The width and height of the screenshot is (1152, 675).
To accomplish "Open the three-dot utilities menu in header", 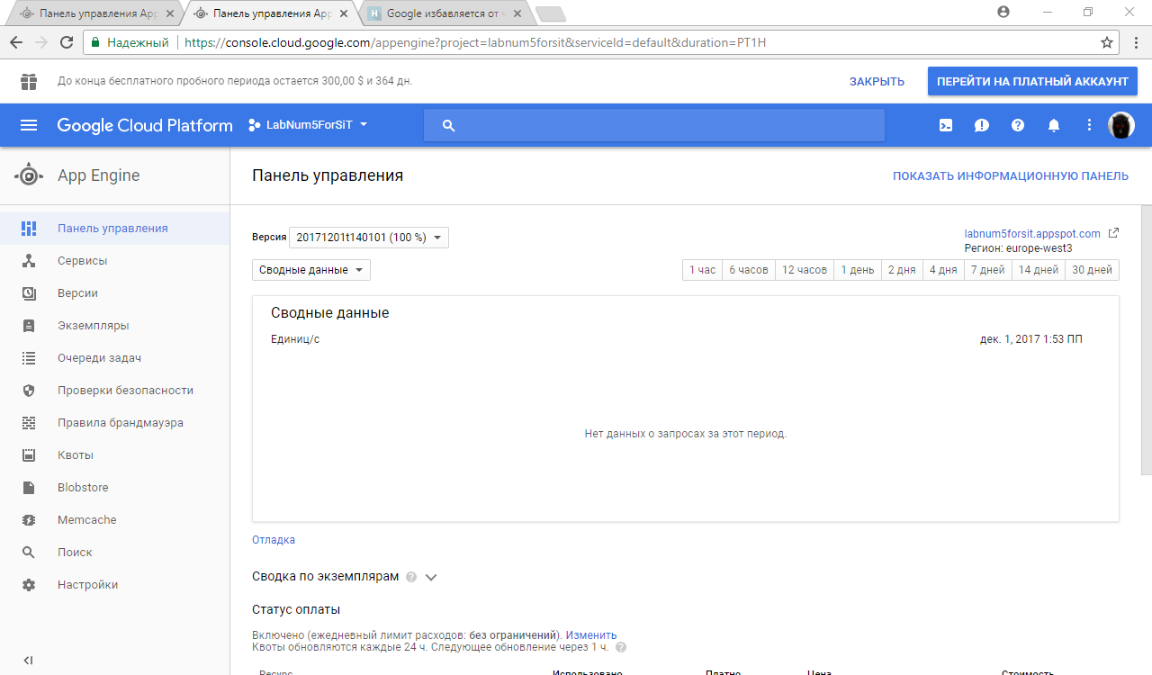I will coord(1089,126).
